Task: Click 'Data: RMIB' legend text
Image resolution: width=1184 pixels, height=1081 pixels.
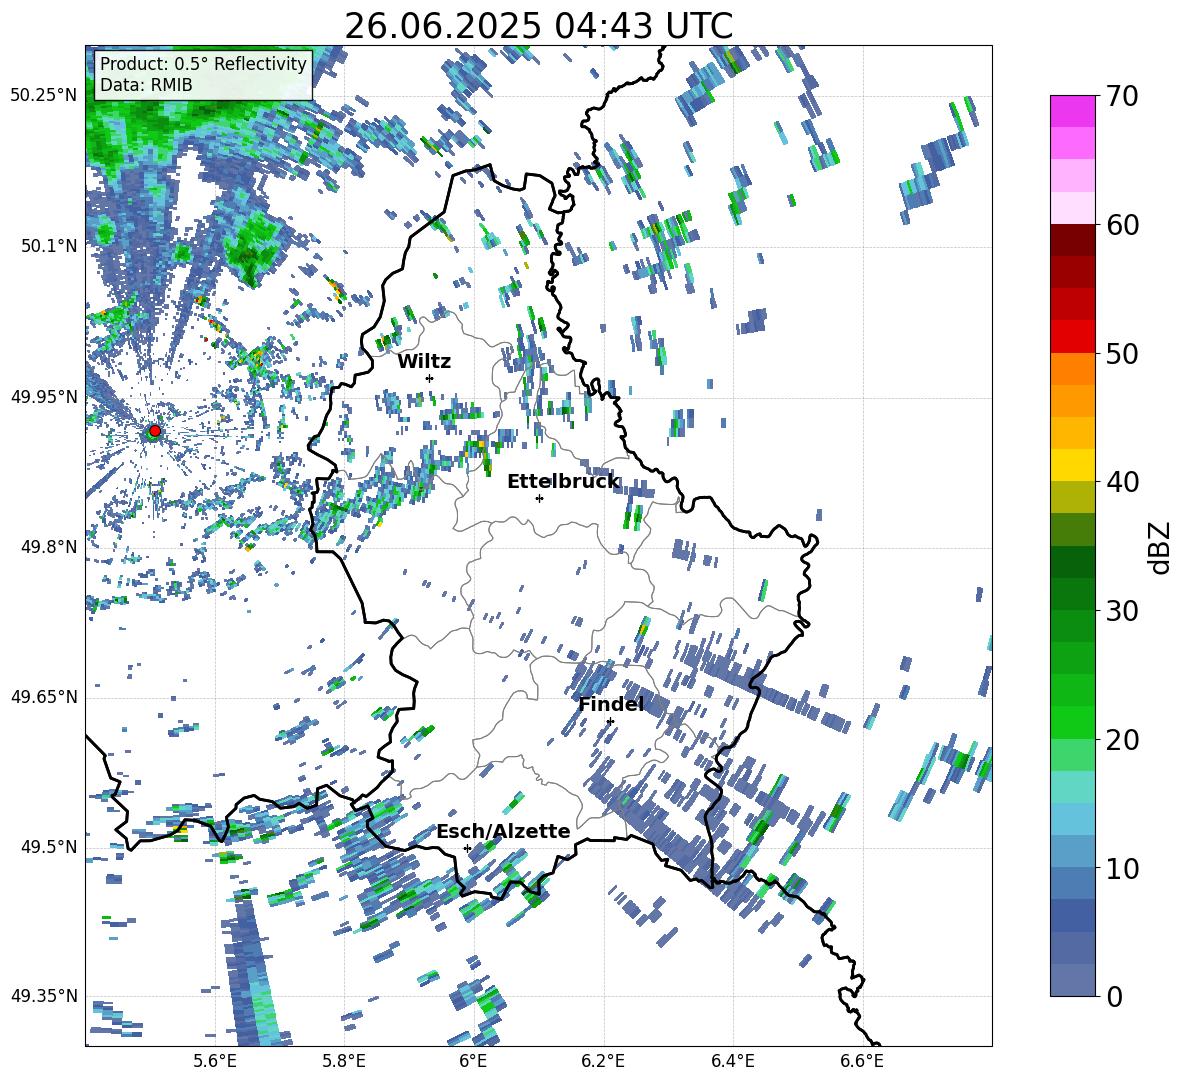Action: 146,85
